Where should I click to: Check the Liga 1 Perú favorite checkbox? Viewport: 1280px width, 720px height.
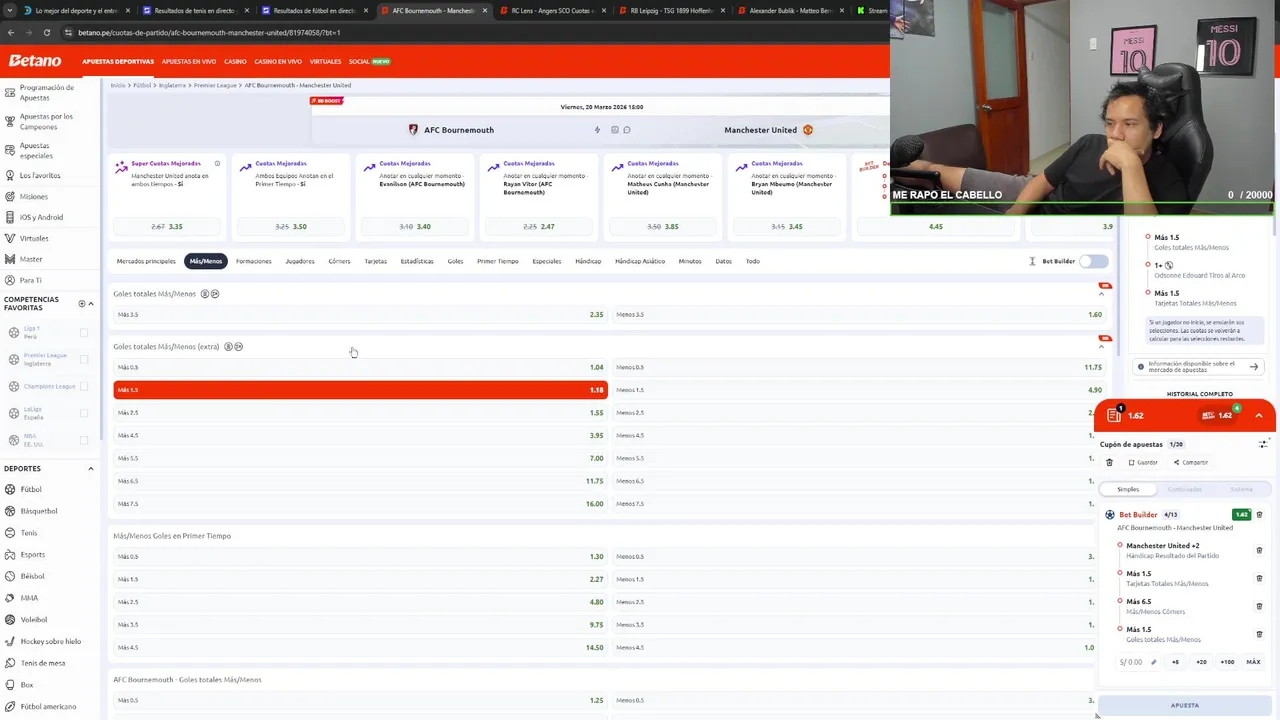(x=83, y=333)
